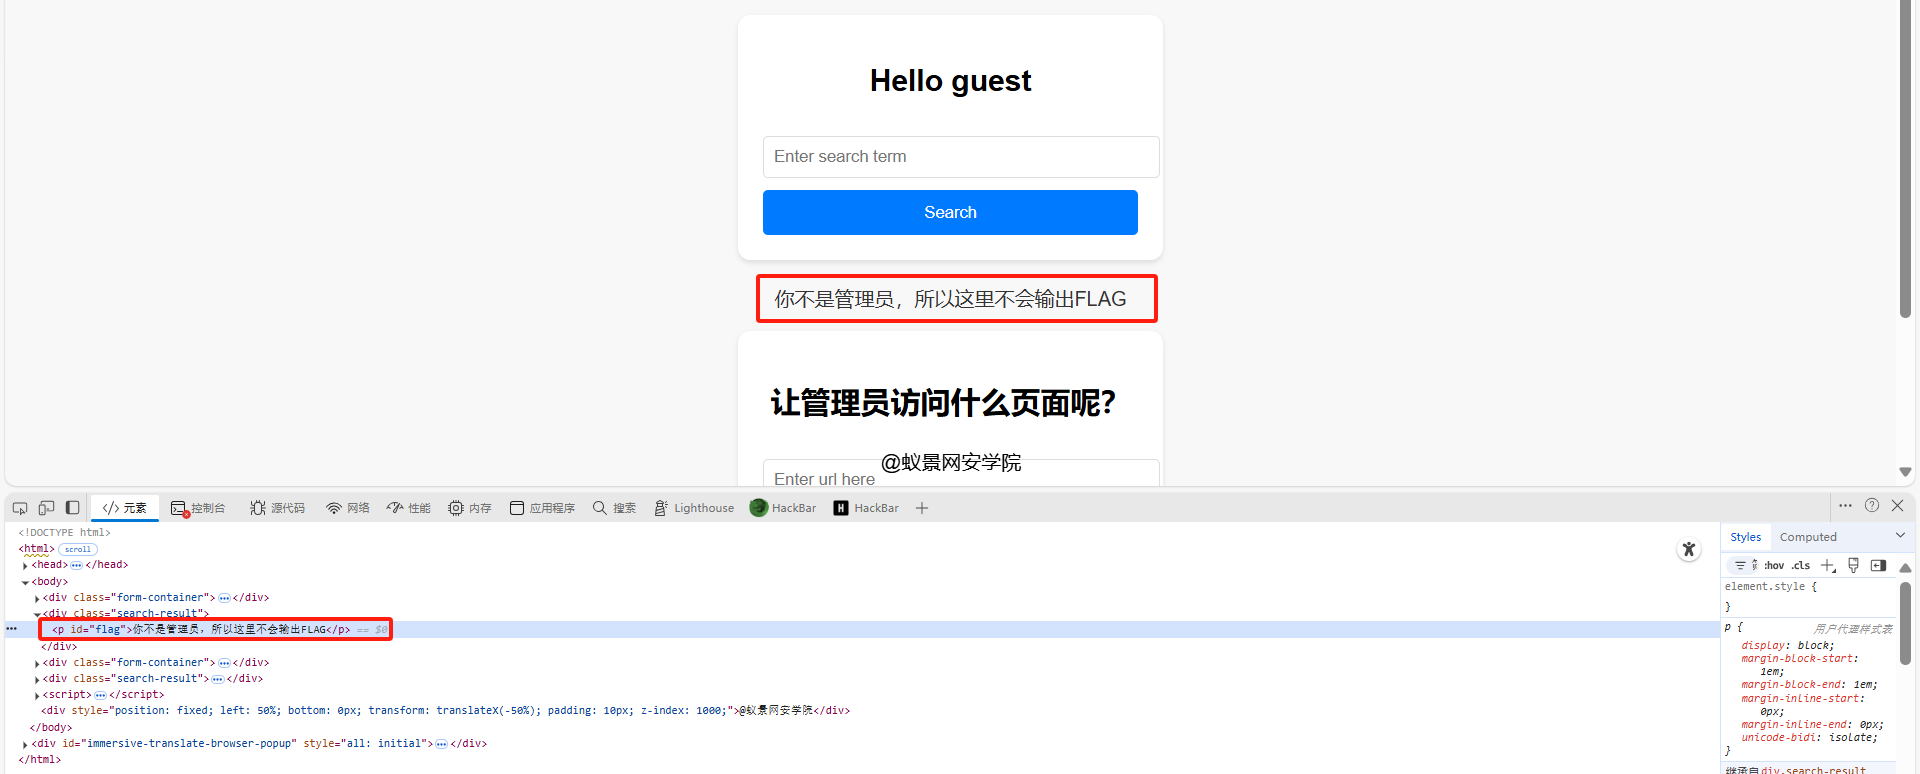This screenshot has height=774, width=1920.
Task: Click the flag message paragraph on page
Action: click(x=950, y=299)
